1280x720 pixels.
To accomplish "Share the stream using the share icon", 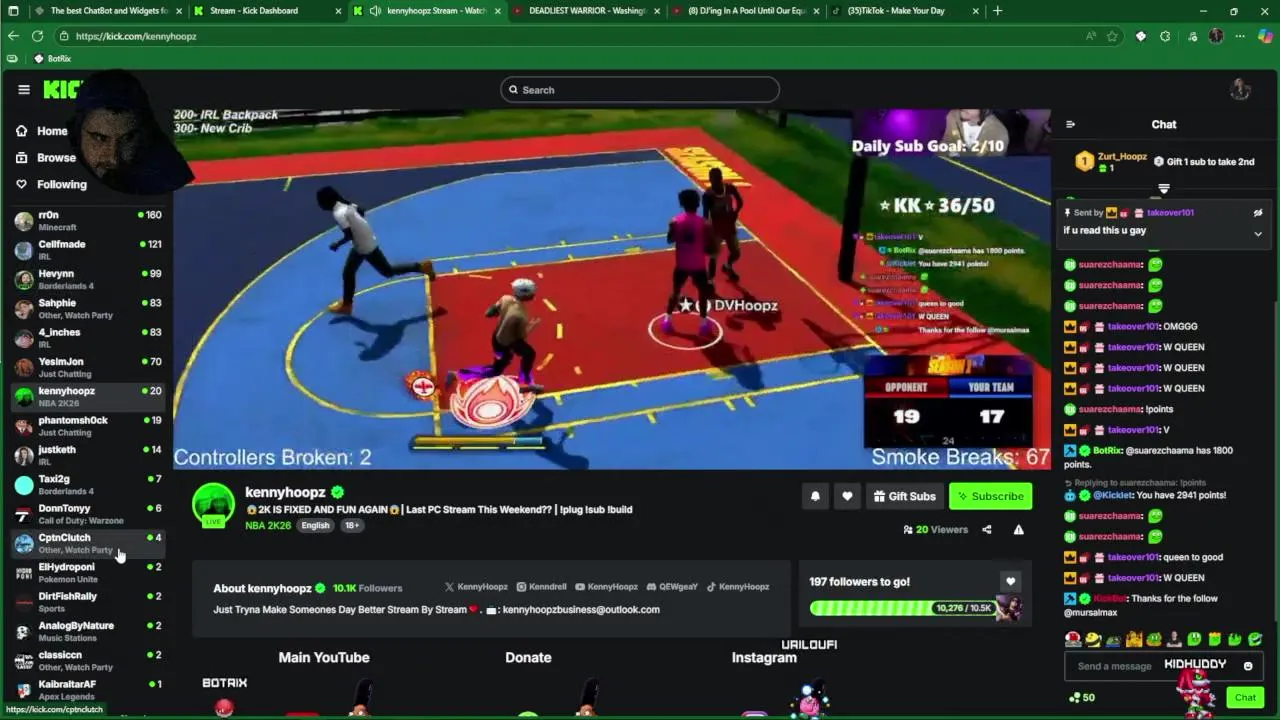I will click(x=987, y=529).
